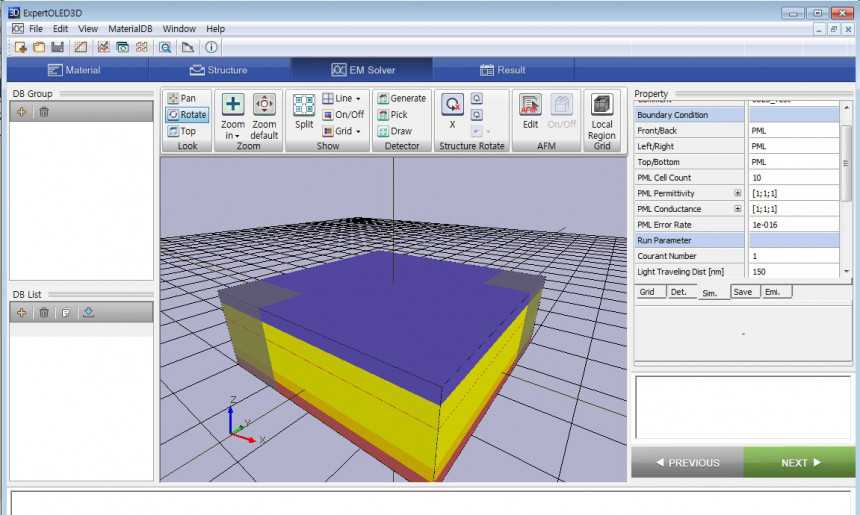Click the PREVIOUS button
The image size is (860, 515).
coord(688,462)
